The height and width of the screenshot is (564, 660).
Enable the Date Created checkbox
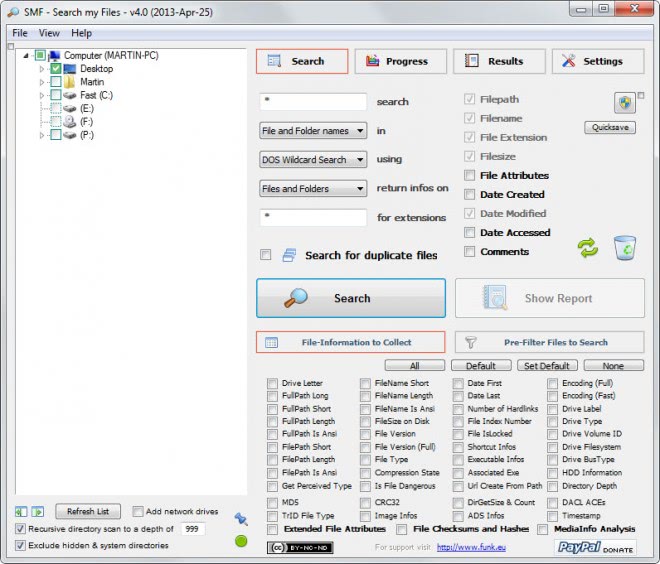click(469, 194)
